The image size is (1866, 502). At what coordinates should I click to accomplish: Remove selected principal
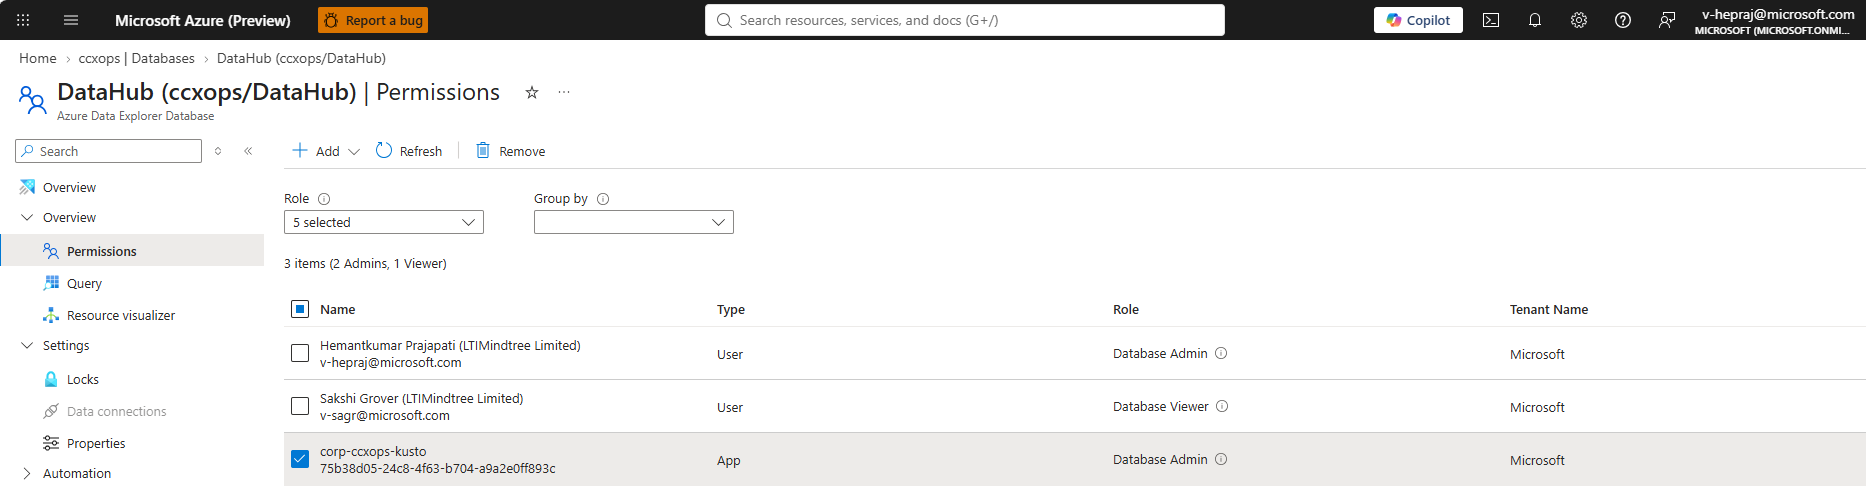point(510,151)
